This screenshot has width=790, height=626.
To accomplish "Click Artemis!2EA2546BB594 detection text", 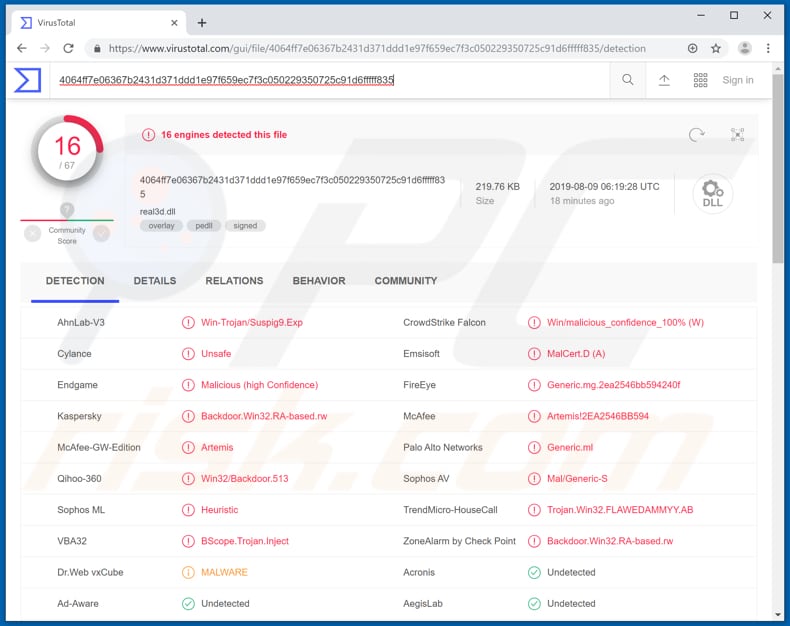I will [598, 416].
